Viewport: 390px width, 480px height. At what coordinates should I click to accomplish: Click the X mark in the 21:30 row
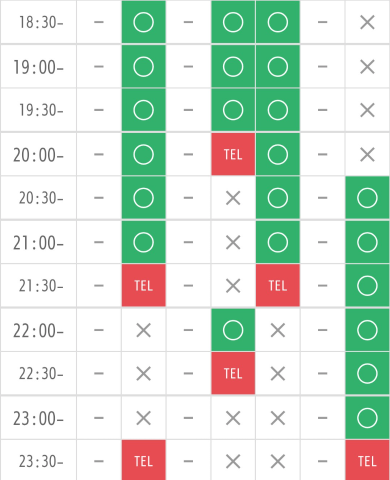233,286
